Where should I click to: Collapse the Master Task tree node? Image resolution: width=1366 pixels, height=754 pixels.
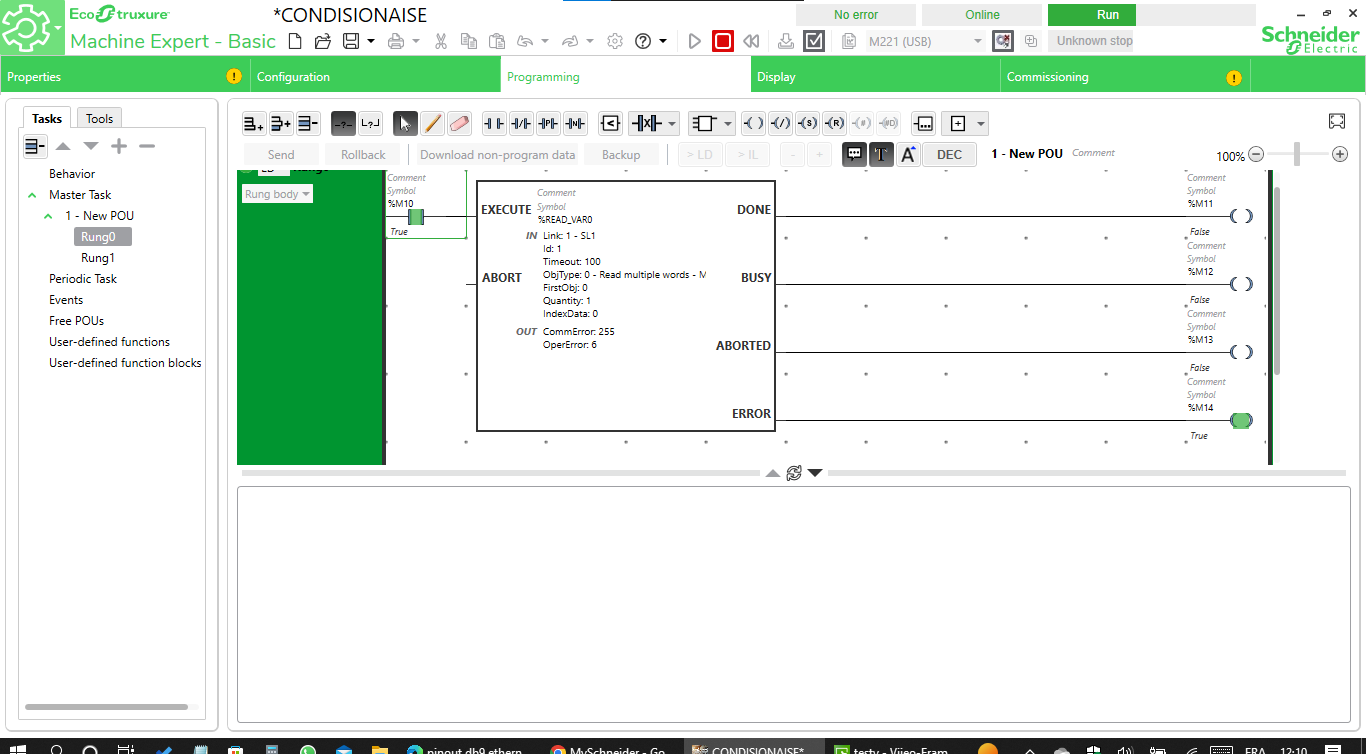coord(32,195)
